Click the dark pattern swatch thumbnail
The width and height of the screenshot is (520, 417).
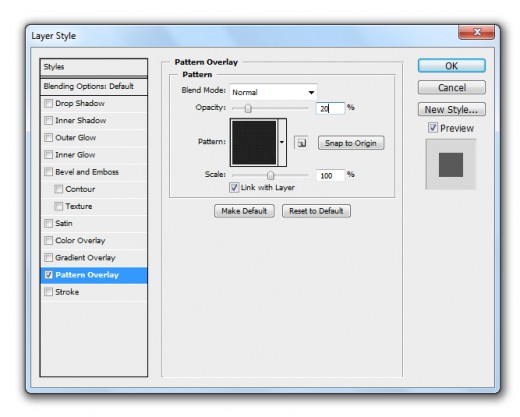click(254, 142)
